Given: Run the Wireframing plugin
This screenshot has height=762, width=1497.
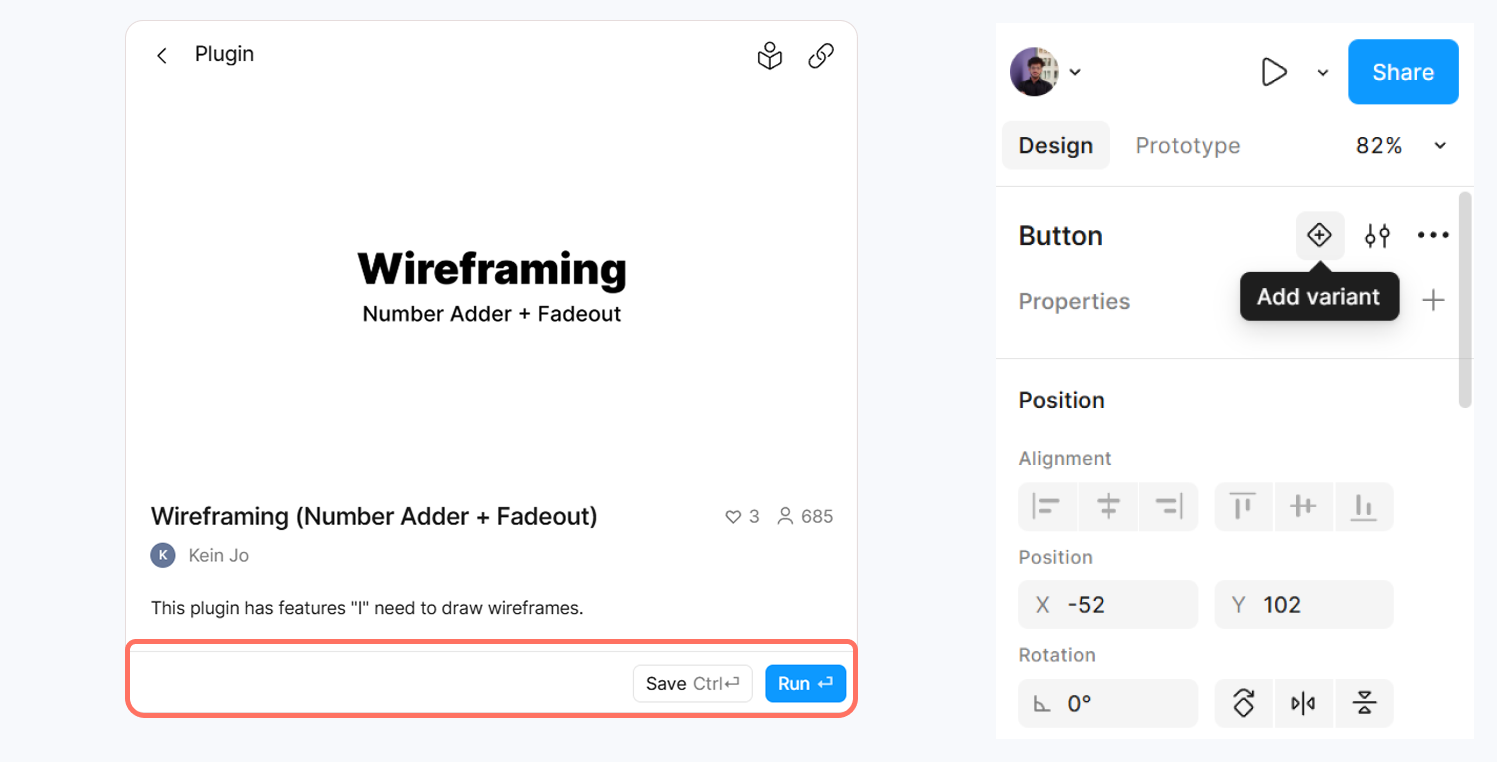Looking at the screenshot, I should pos(805,684).
